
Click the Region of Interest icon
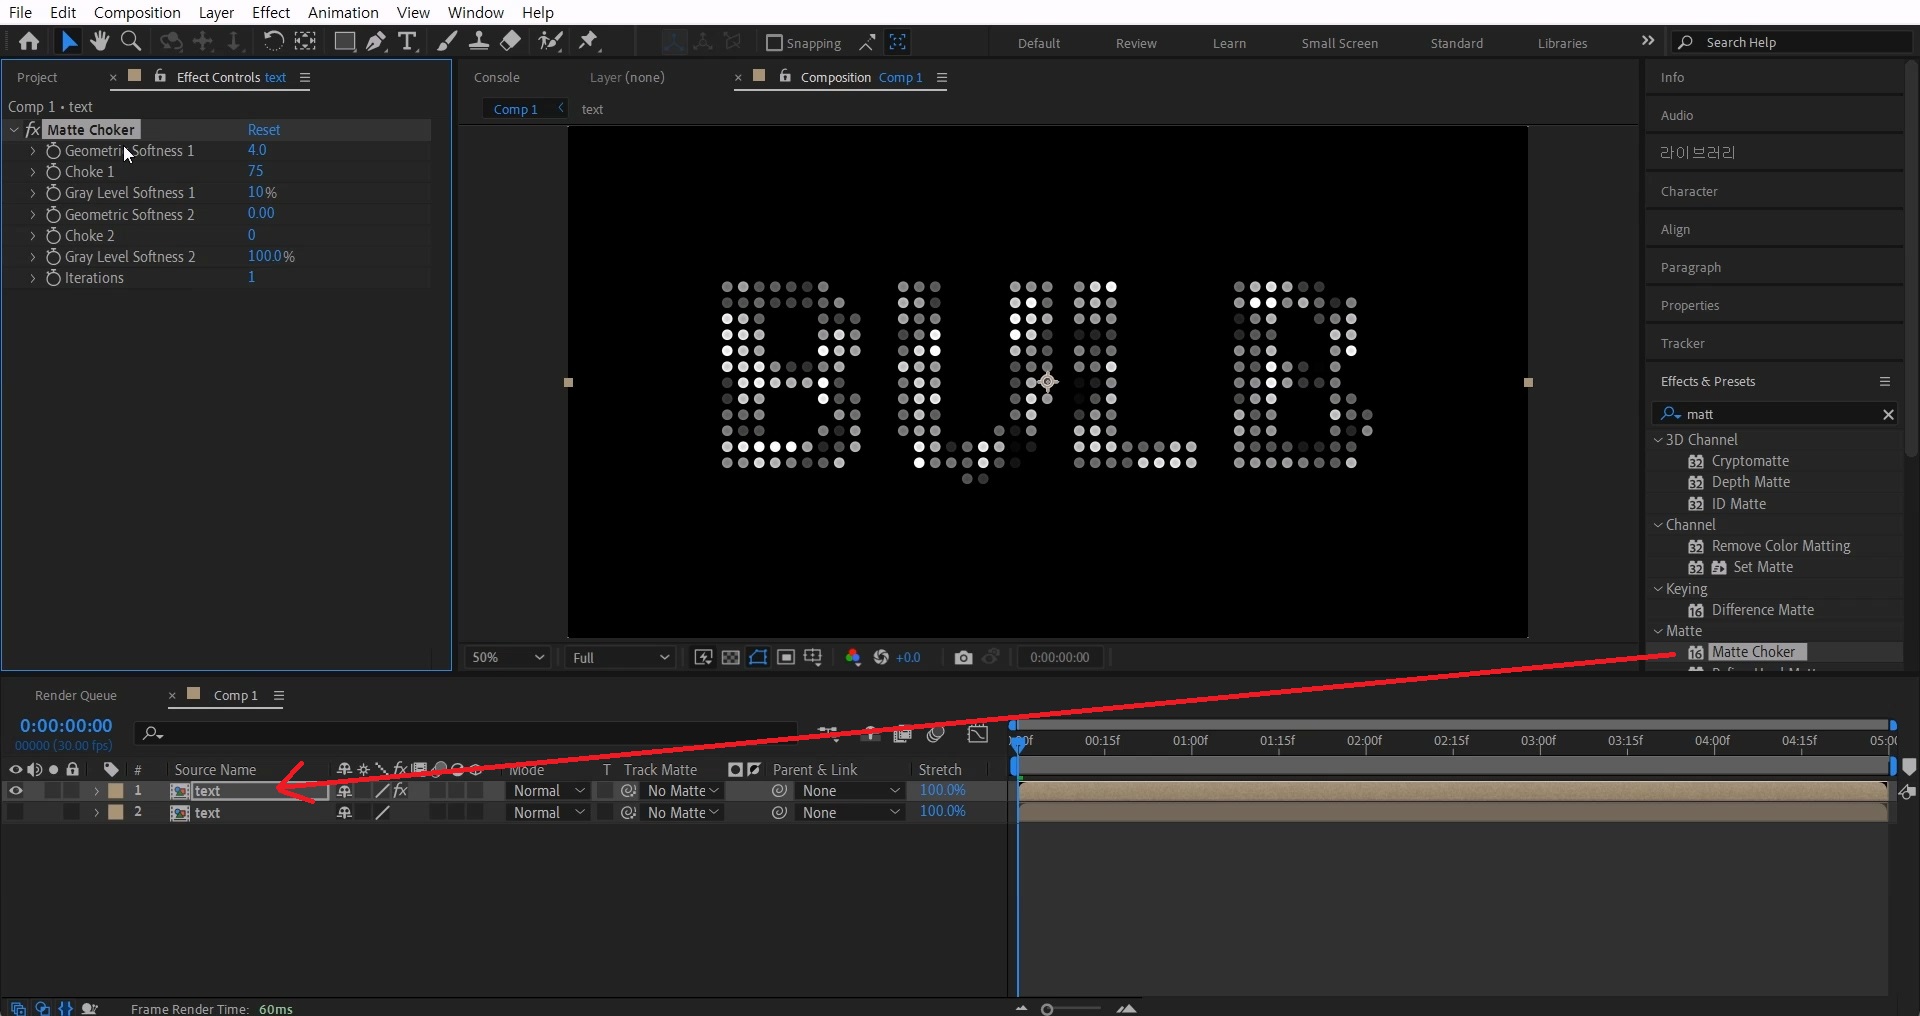(786, 657)
